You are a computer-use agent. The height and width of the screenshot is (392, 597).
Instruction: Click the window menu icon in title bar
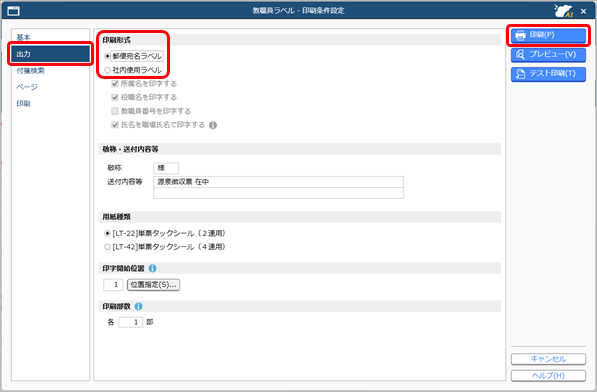tap(13, 11)
